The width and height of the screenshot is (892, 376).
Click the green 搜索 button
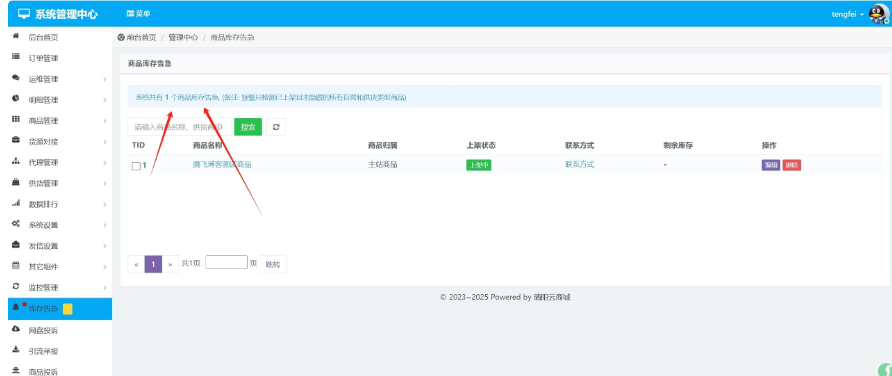click(x=248, y=127)
